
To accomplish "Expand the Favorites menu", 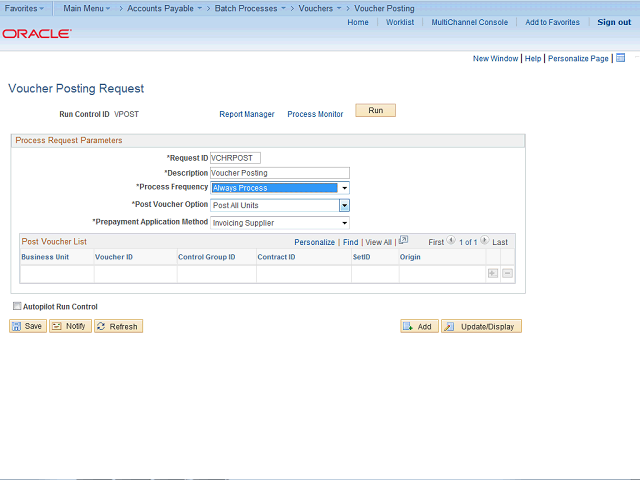I will click(x=24, y=8).
